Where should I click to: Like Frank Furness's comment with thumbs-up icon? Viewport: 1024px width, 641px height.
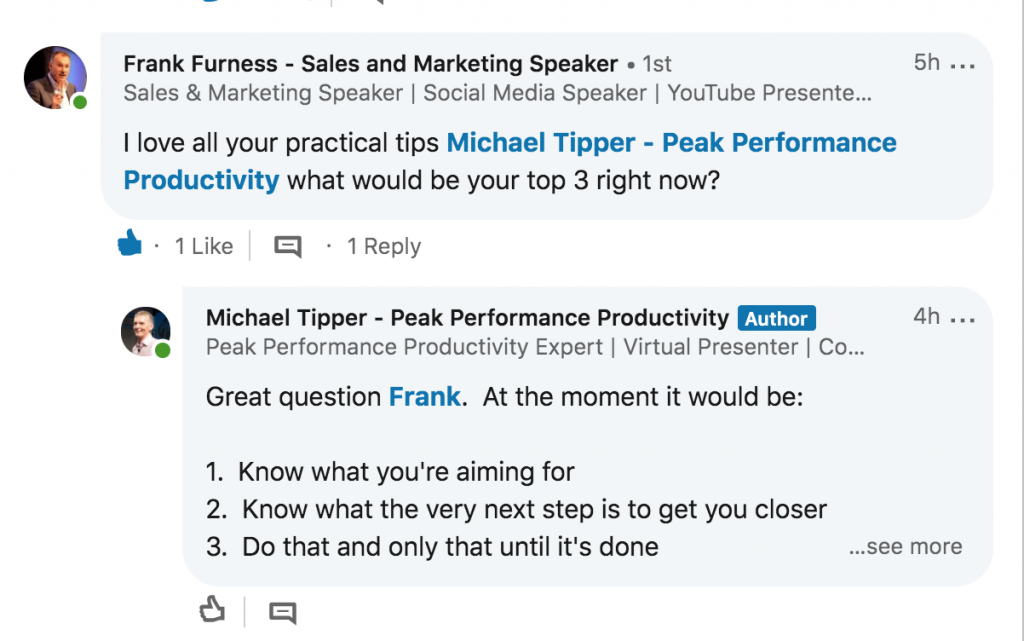tap(129, 243)
